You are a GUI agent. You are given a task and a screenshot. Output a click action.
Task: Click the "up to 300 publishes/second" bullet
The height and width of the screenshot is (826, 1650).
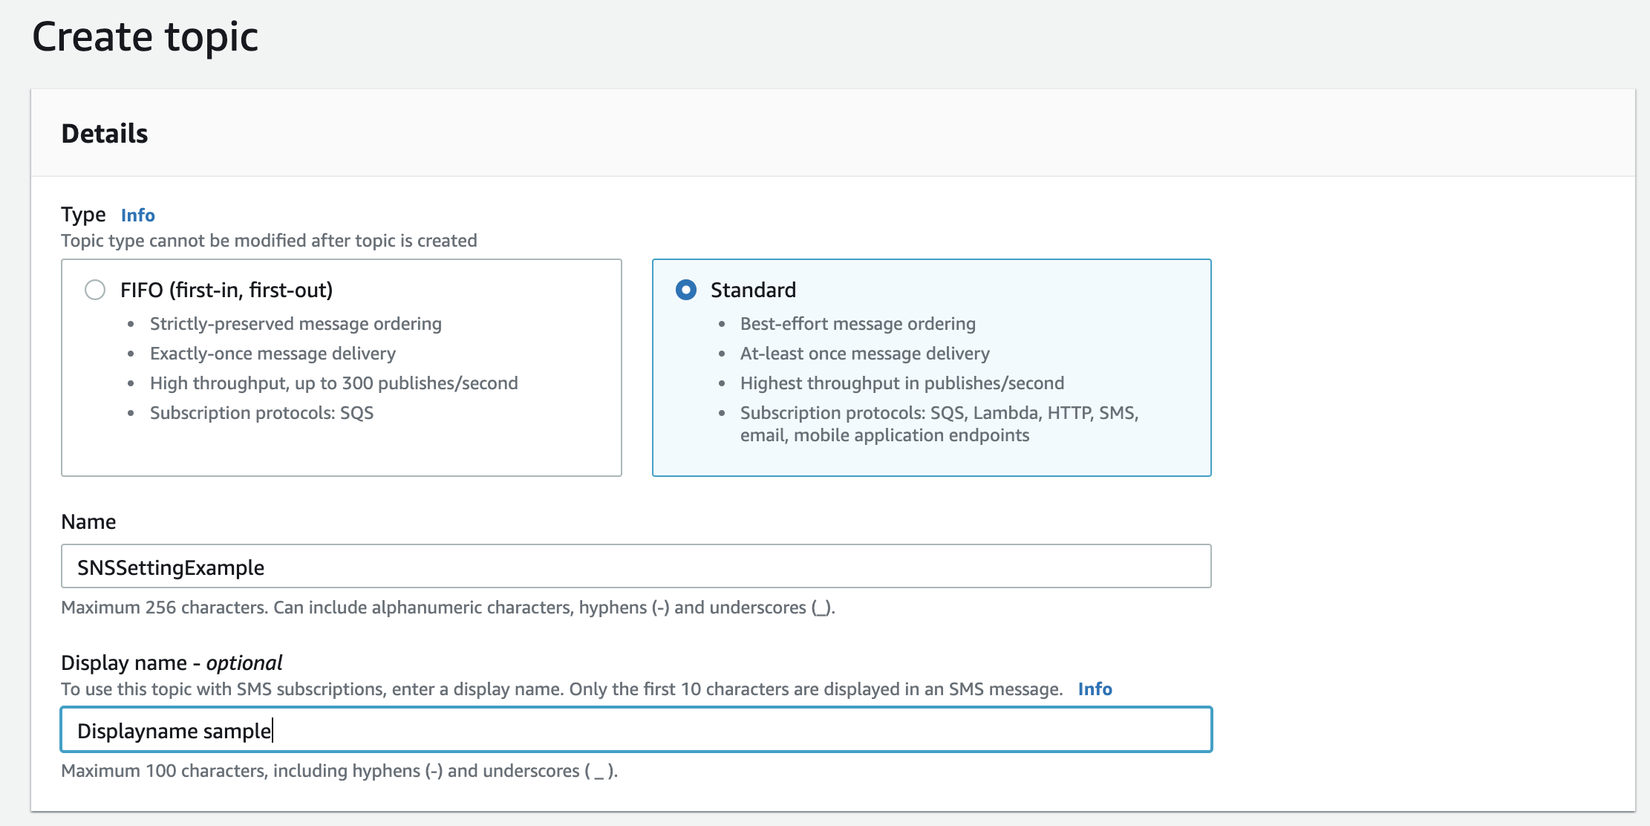click(x=333, y=383)
